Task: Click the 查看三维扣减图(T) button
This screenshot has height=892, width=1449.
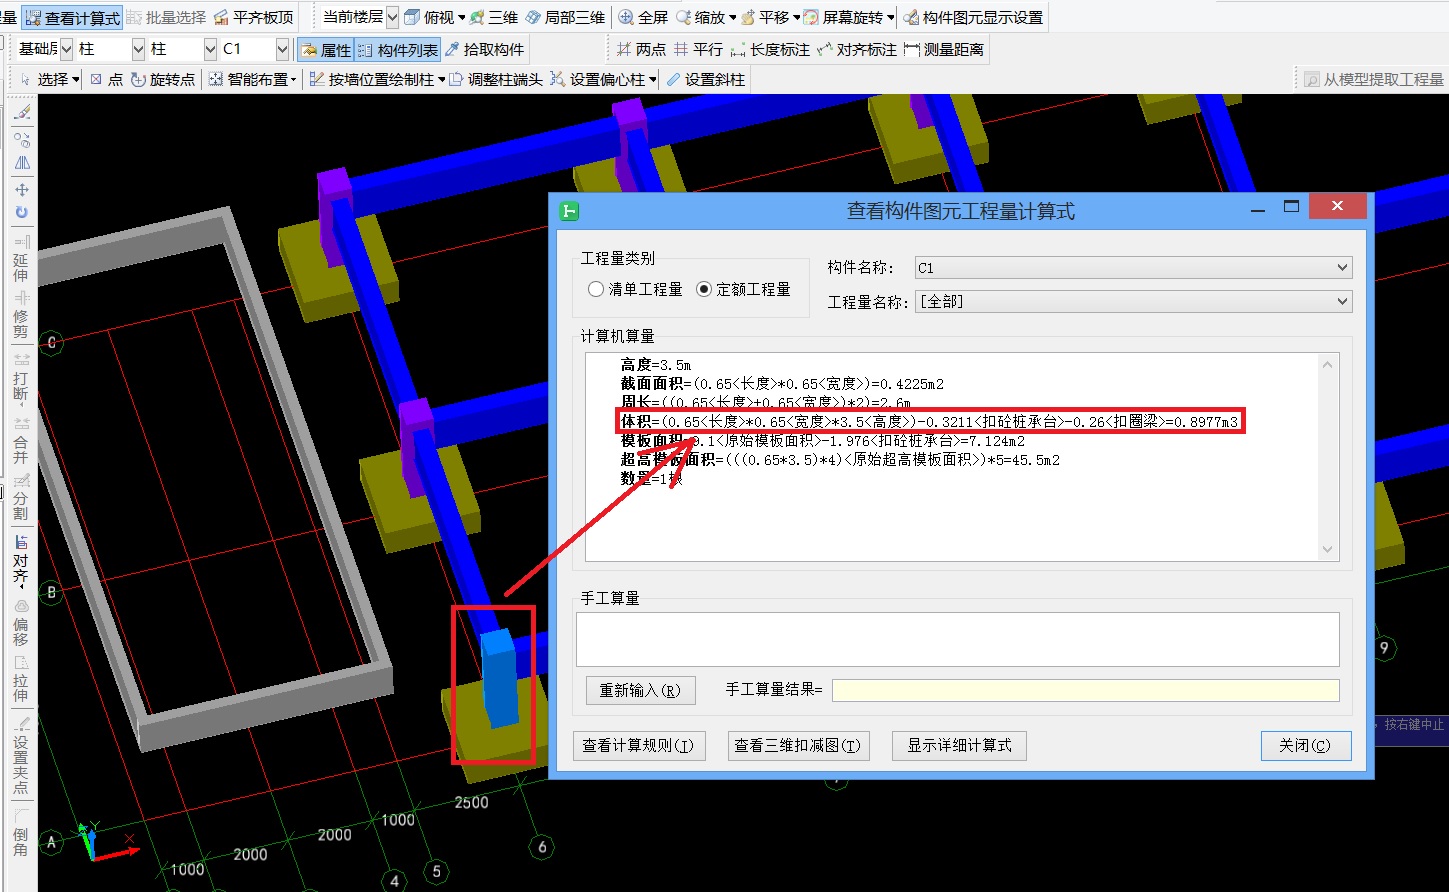Action: pyautogui.click(x=797, y=745)
